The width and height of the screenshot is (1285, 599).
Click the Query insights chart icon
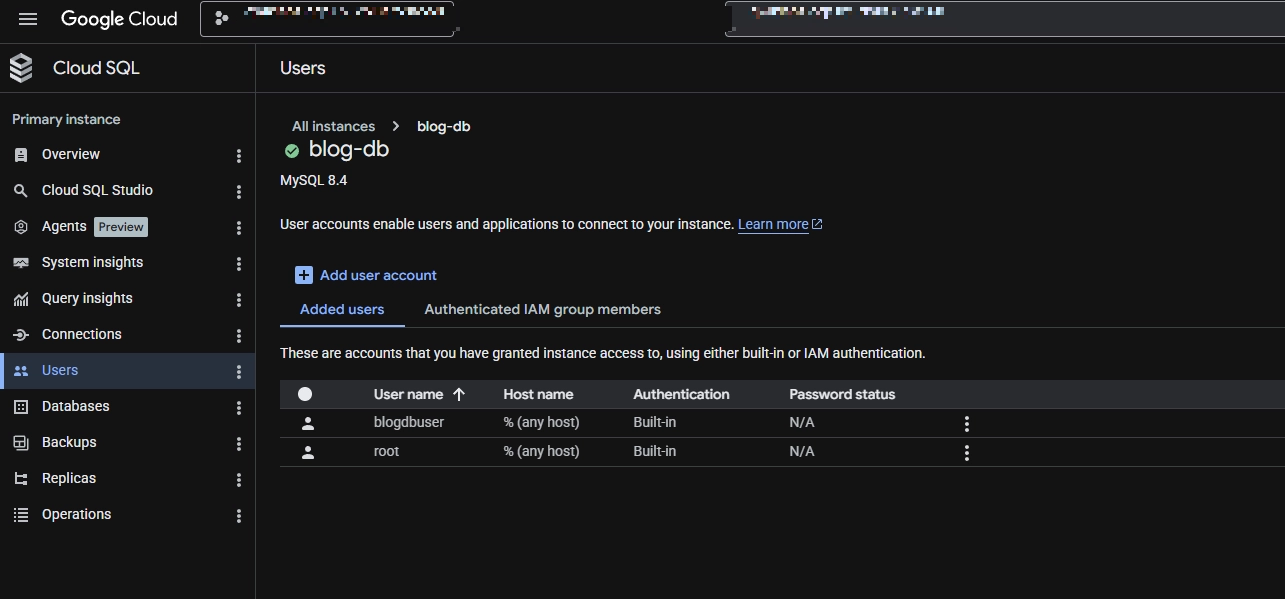21,299
